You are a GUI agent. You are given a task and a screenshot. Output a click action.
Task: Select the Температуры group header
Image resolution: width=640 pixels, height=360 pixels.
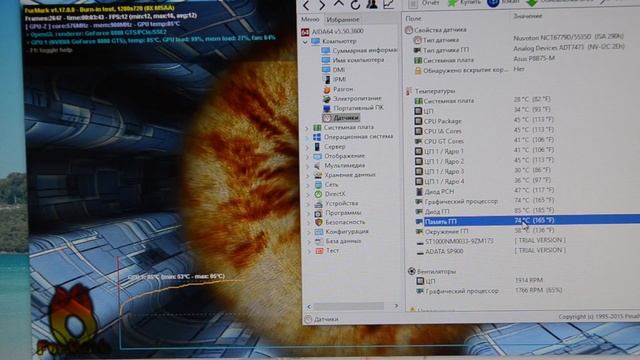[x=431, y=91]
